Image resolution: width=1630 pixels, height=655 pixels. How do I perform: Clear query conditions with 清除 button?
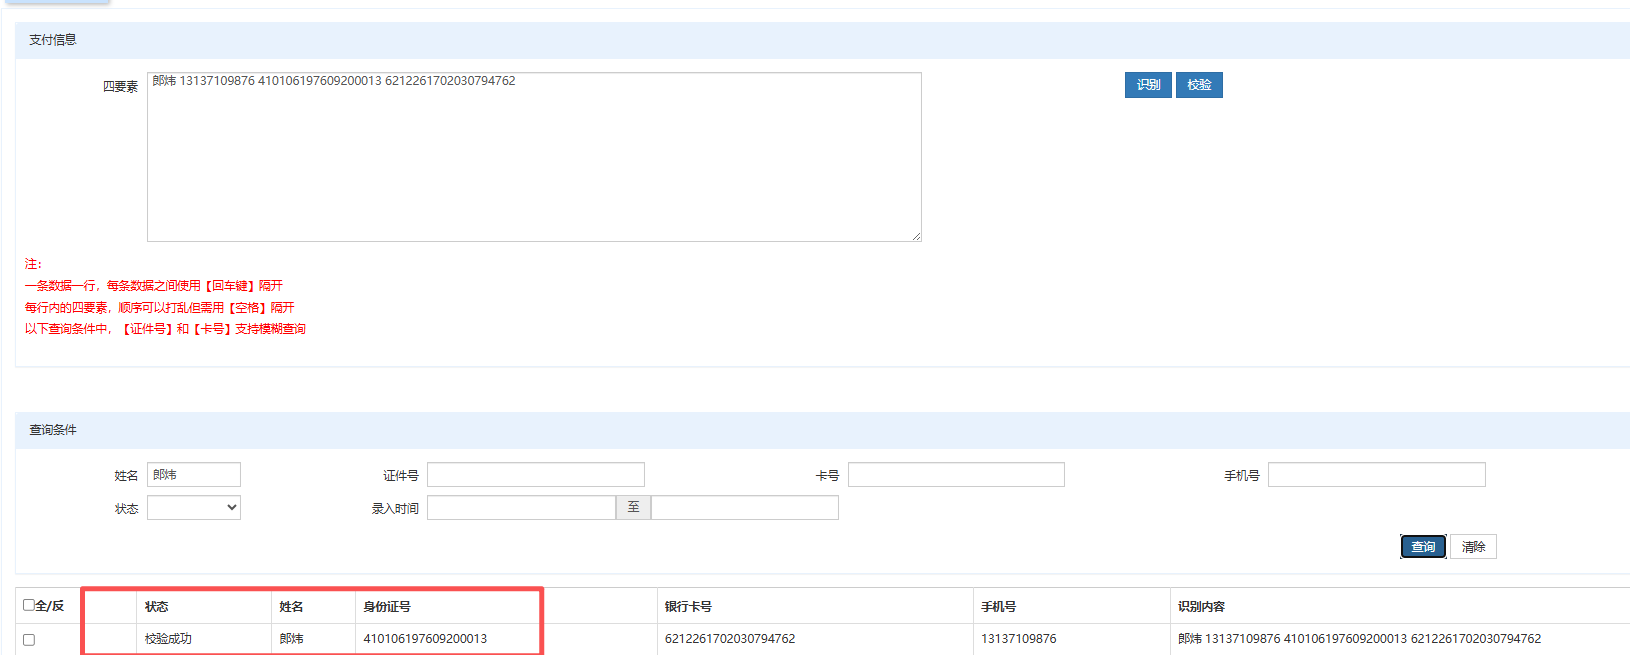[1473, 547]
